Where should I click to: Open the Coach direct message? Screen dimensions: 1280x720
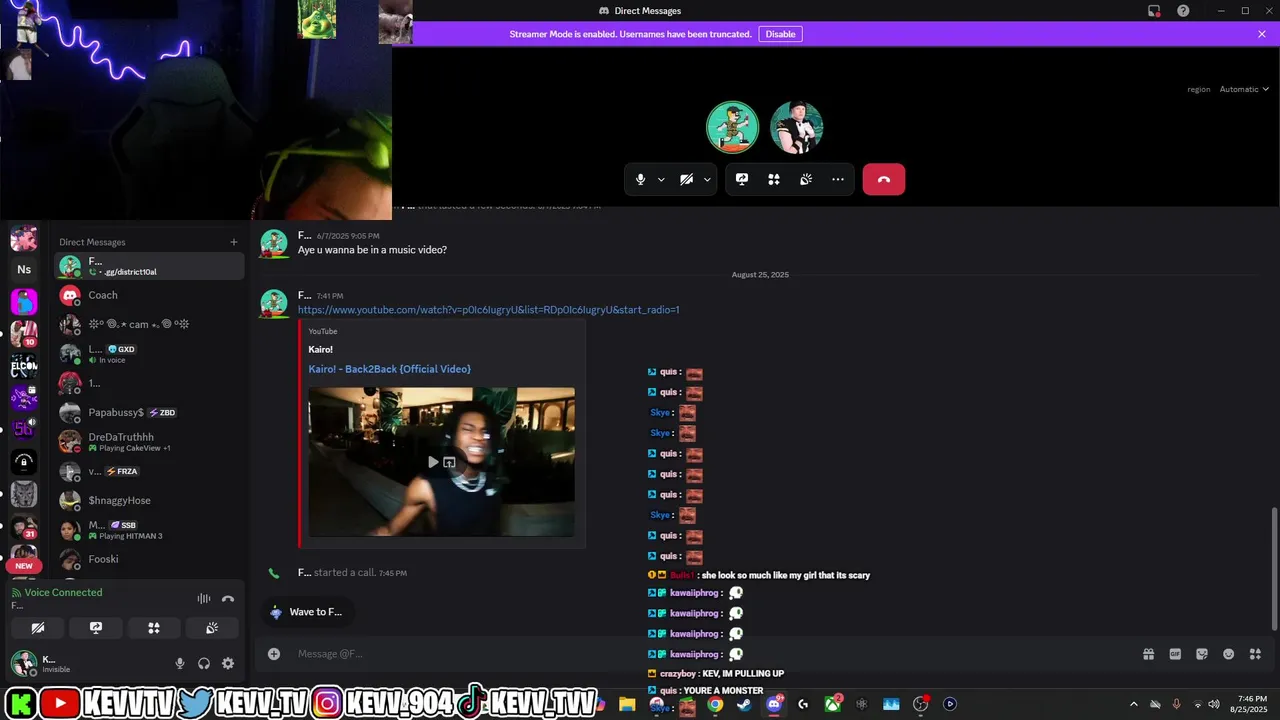pos(149,295)
